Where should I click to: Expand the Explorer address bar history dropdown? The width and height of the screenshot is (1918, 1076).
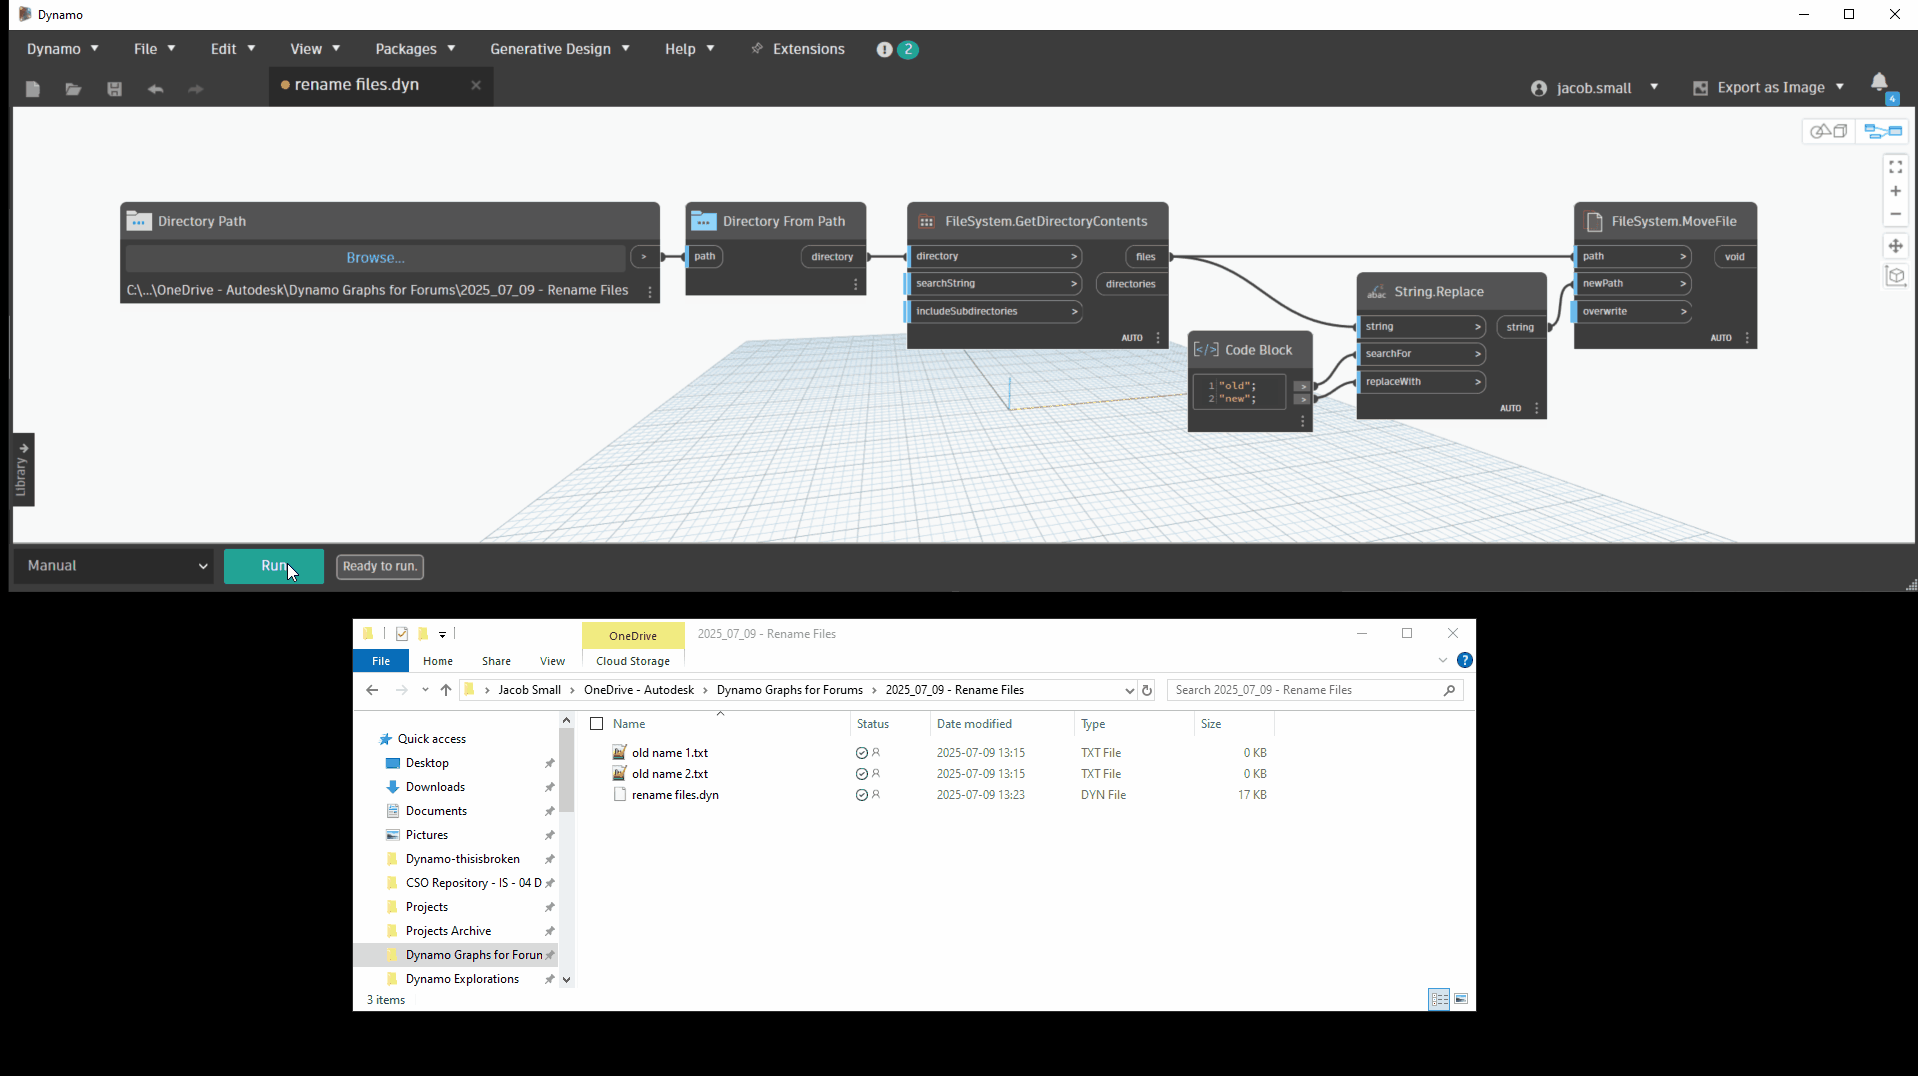[1129, 690]
